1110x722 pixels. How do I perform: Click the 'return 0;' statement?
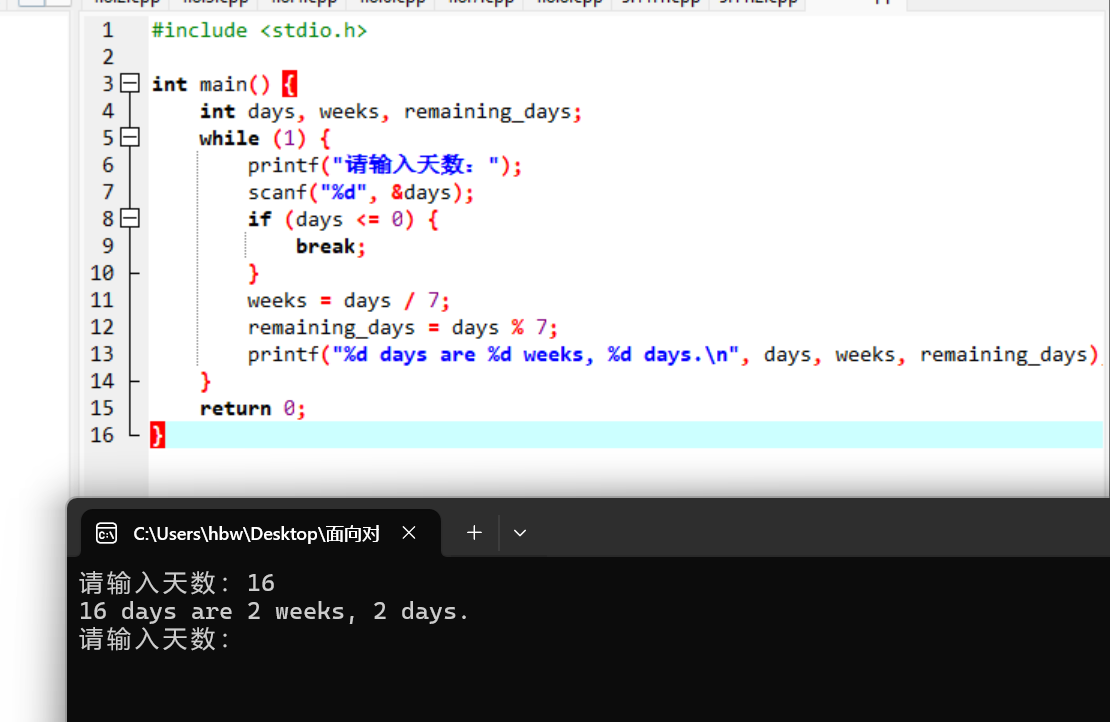tap(253, 408)
